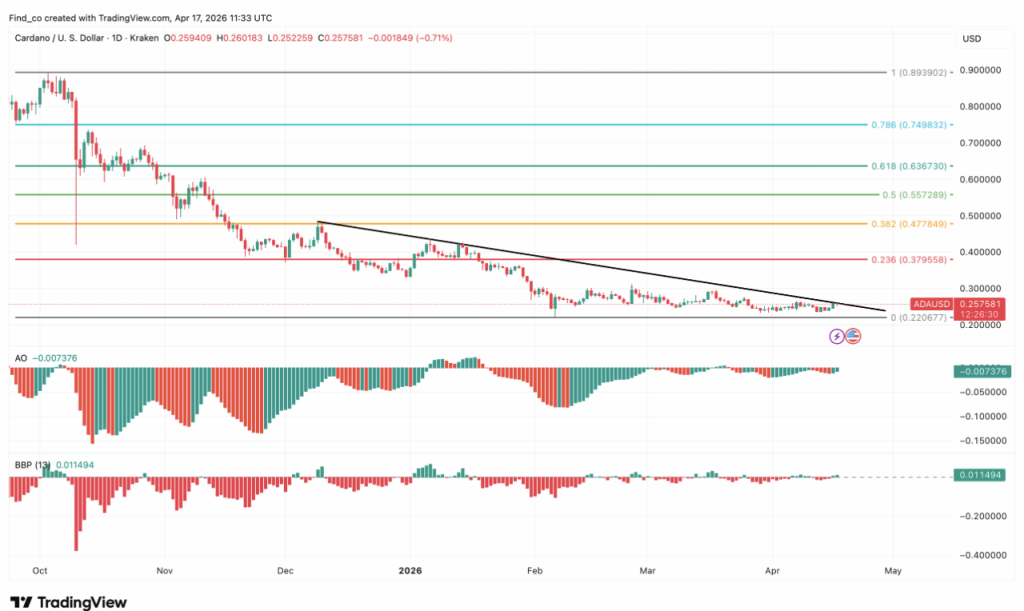1024x611 pixels.
Task: Click the Cardano / U.S. Dollar symbol name
Action: [55, 38]
